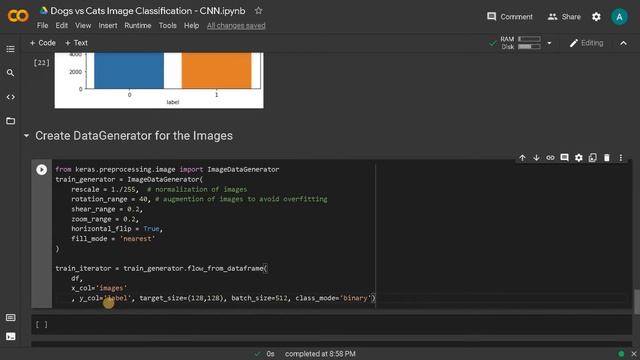This screenshot has height=360, width=640.
Task: Move the cell down
Action: click(536, 158)
